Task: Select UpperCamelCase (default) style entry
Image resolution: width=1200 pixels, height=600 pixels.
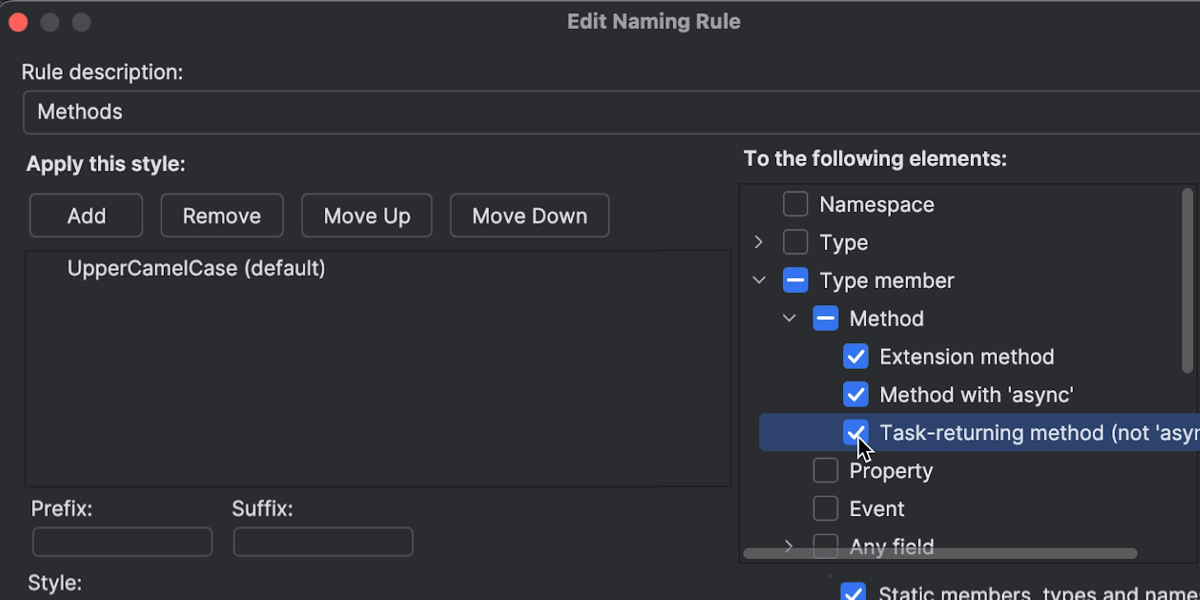Action: click(x=196, y=269)
